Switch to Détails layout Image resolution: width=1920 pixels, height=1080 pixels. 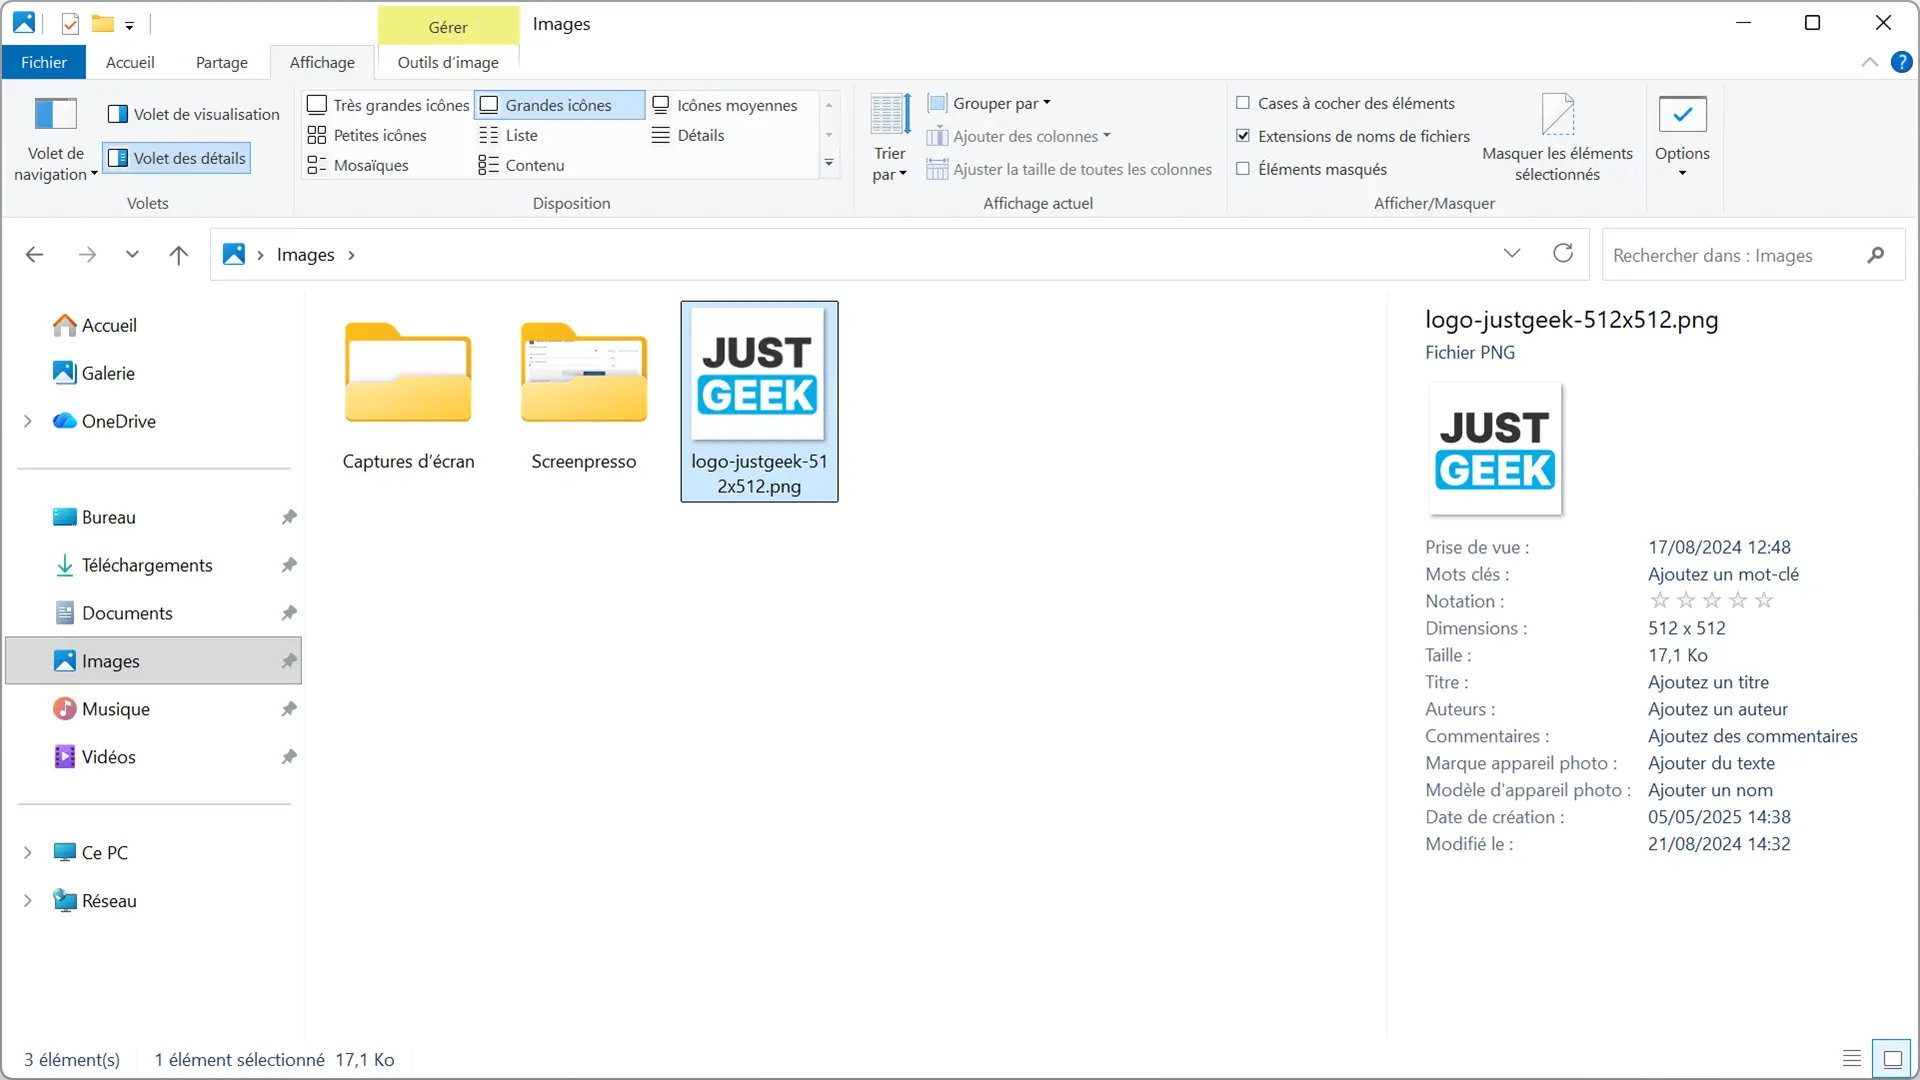point(688,135)
